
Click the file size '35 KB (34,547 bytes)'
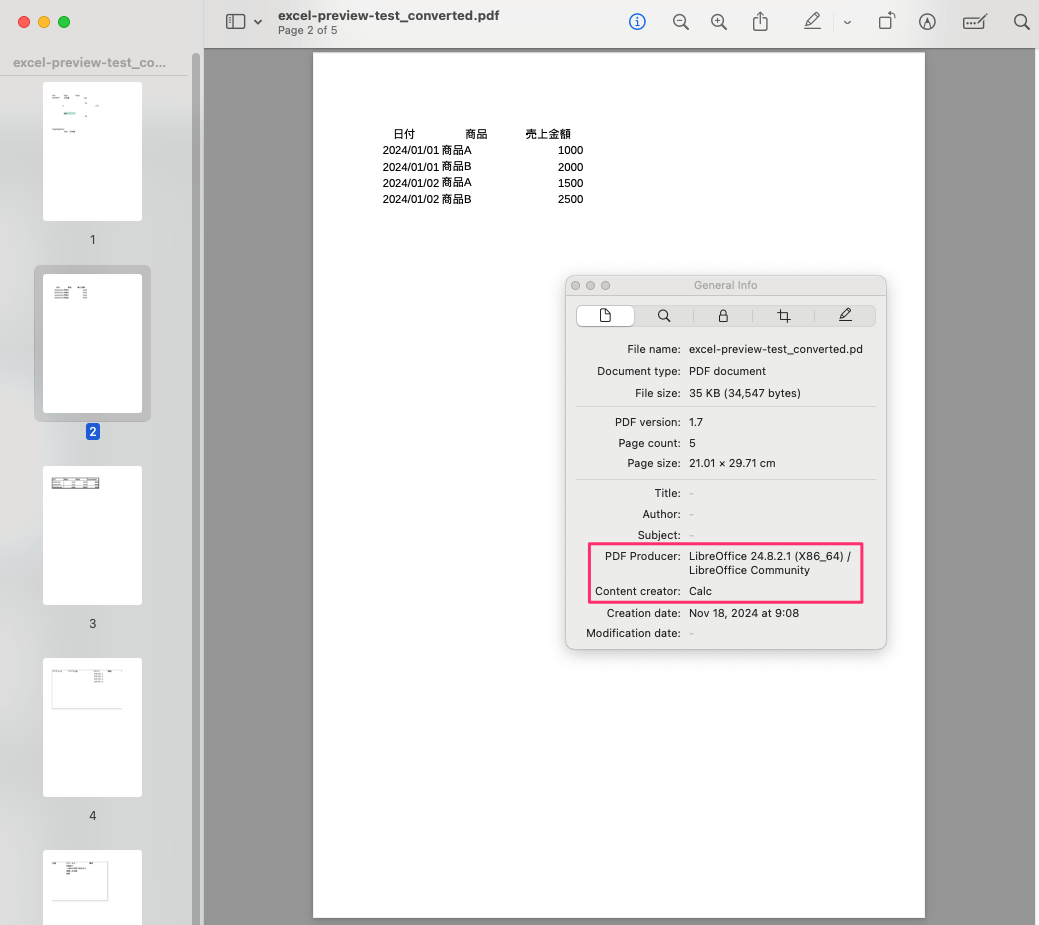click(744, 393)
